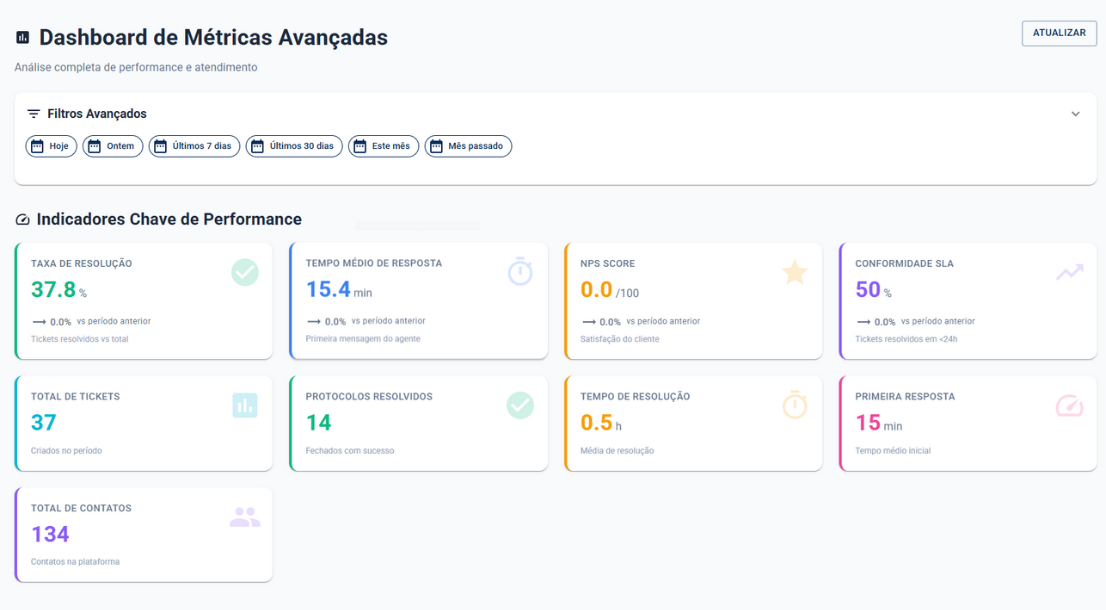Click the orange timer icon in Tempo de Resolução
The image size is (1106, 610).
(x=795, y=405)
